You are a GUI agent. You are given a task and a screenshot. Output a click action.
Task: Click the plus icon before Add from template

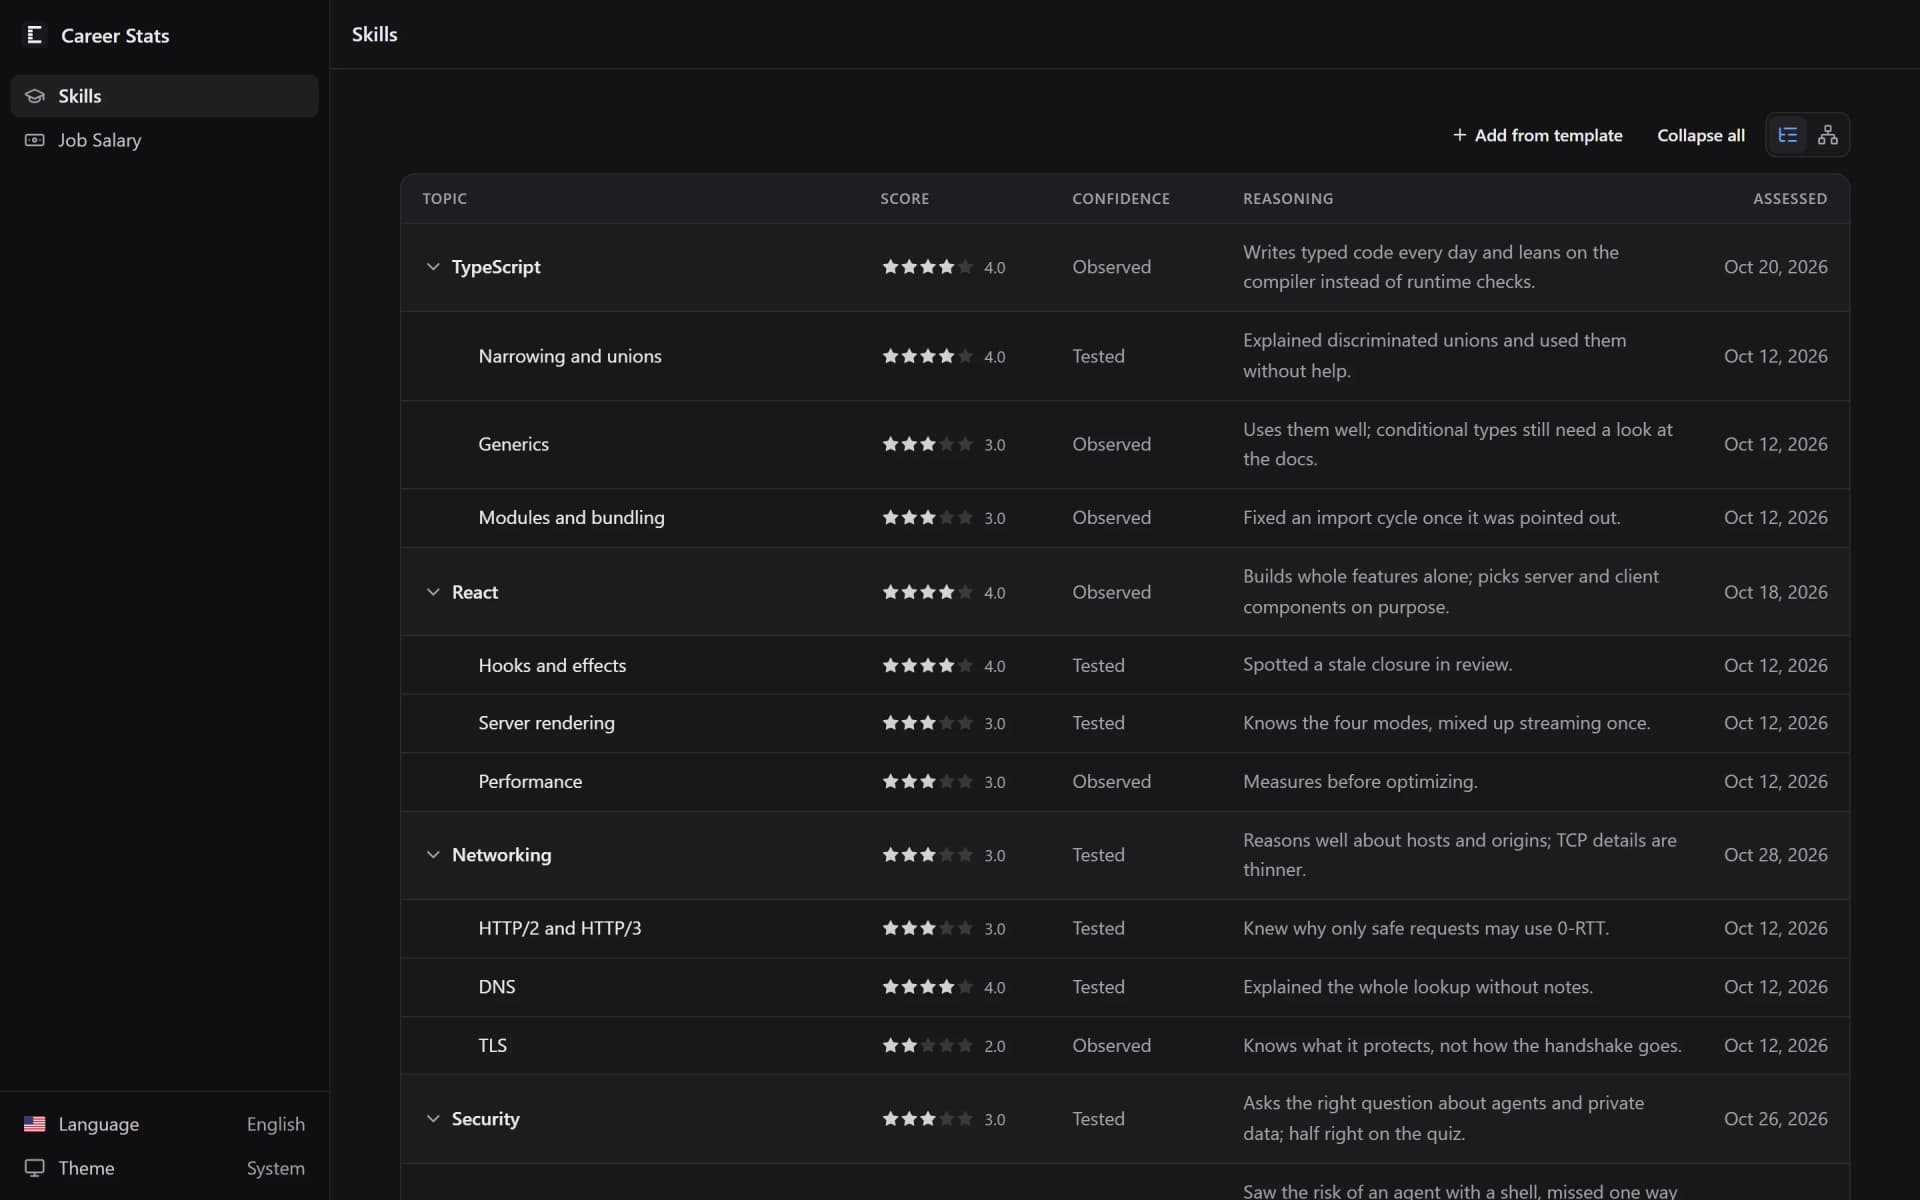pyautogui.click(x=1459, y=135)
